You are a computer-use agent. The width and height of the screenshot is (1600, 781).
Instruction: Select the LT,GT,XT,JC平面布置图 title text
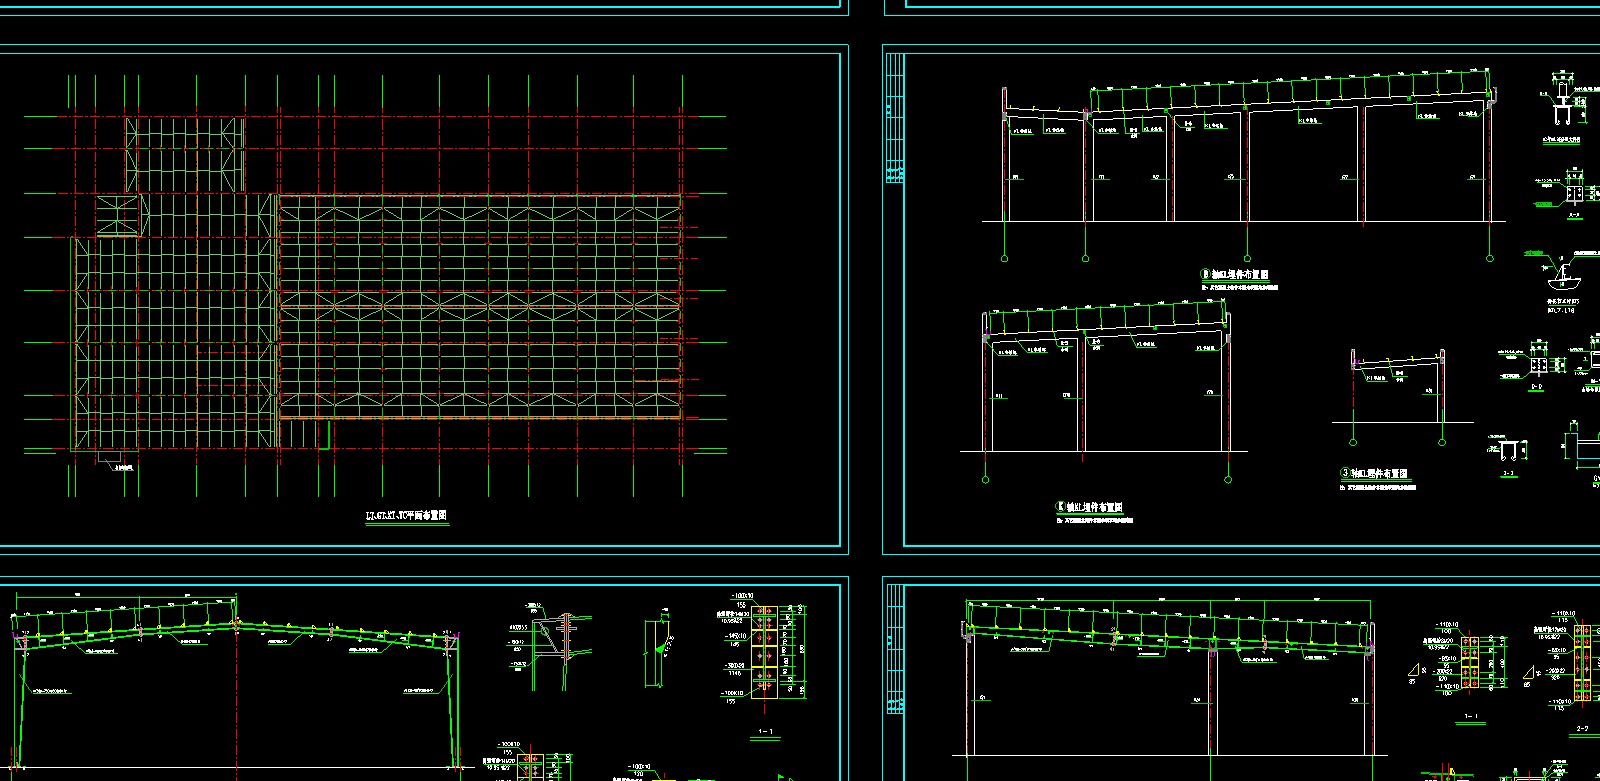(407, 516)
